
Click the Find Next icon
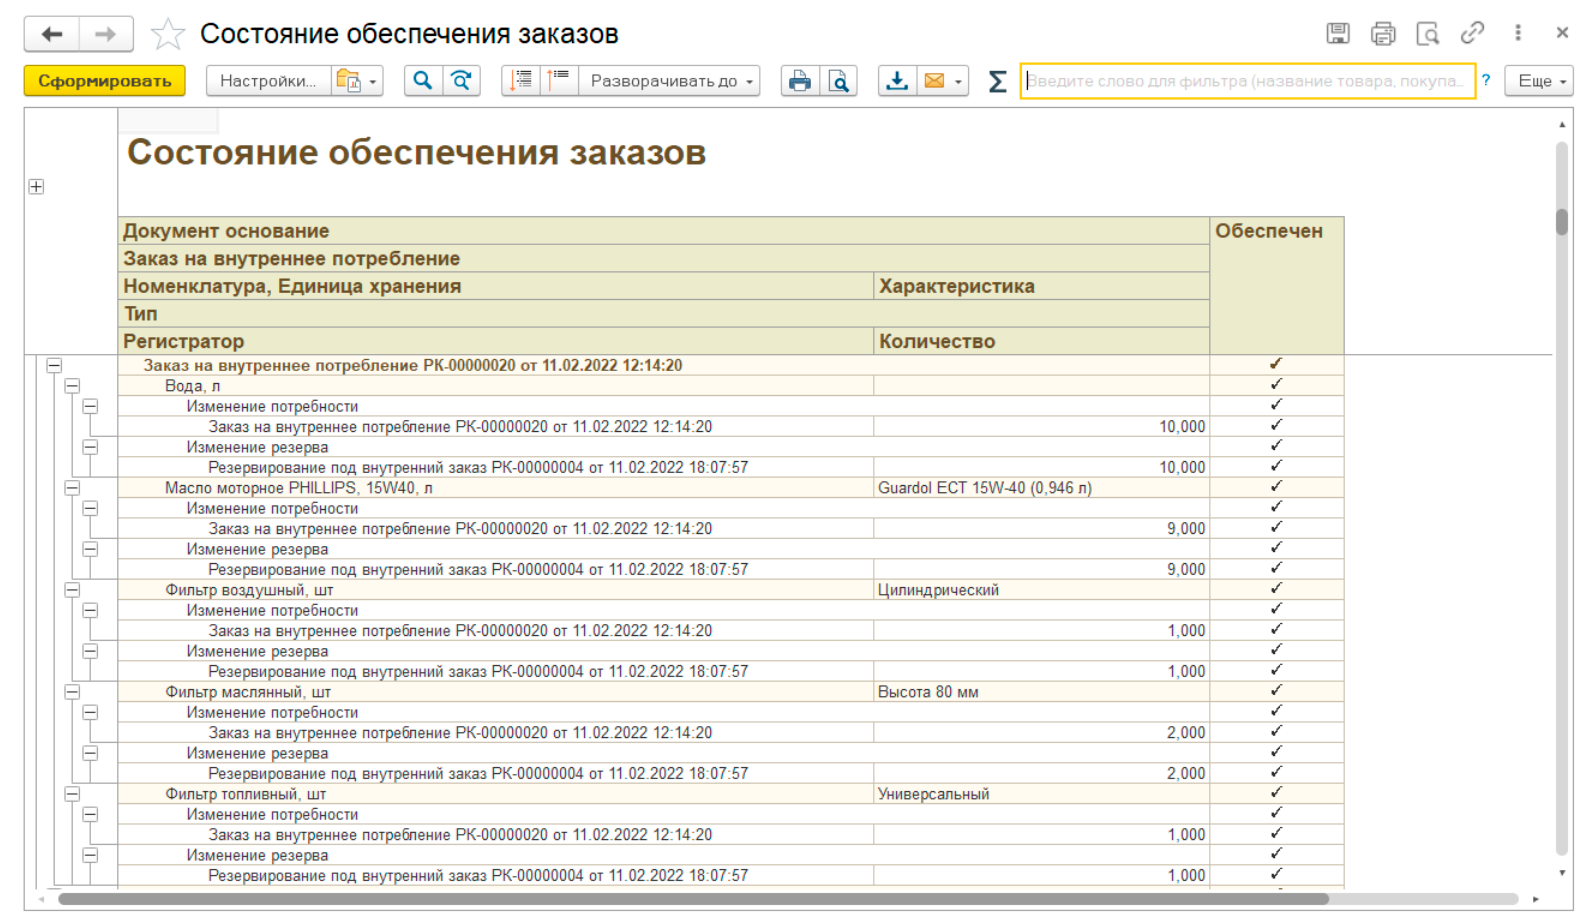point(462,81)
